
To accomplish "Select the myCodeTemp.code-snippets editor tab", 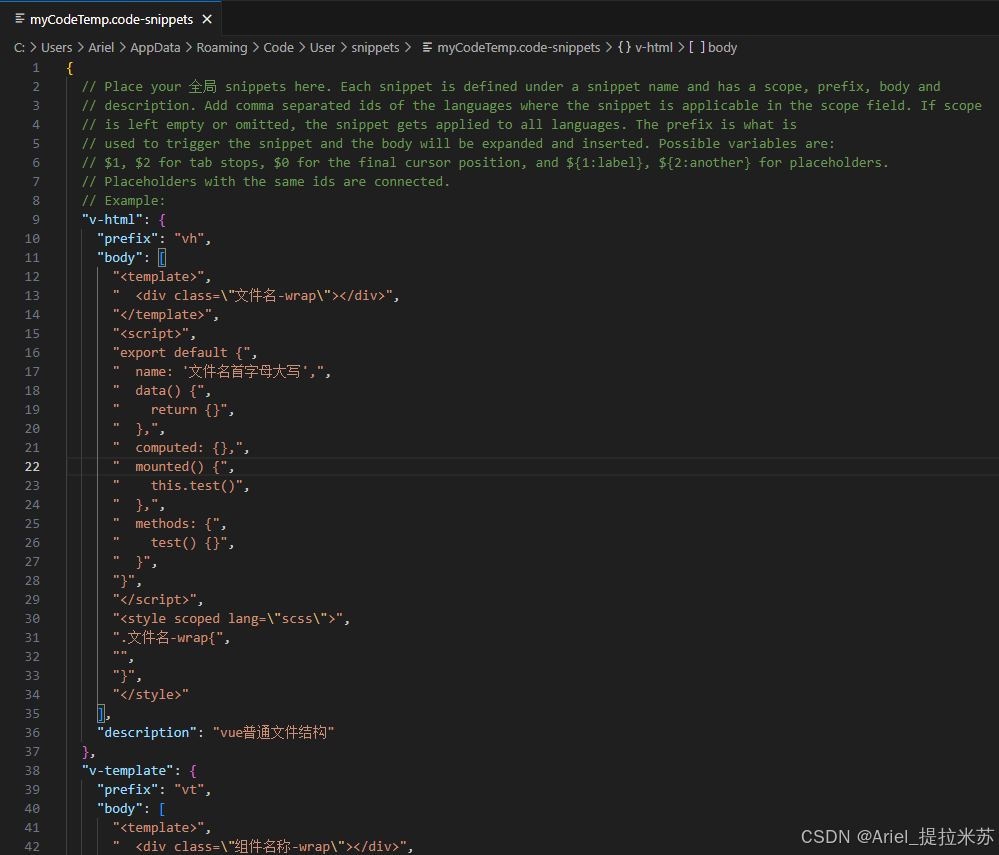I will (111, 19).
